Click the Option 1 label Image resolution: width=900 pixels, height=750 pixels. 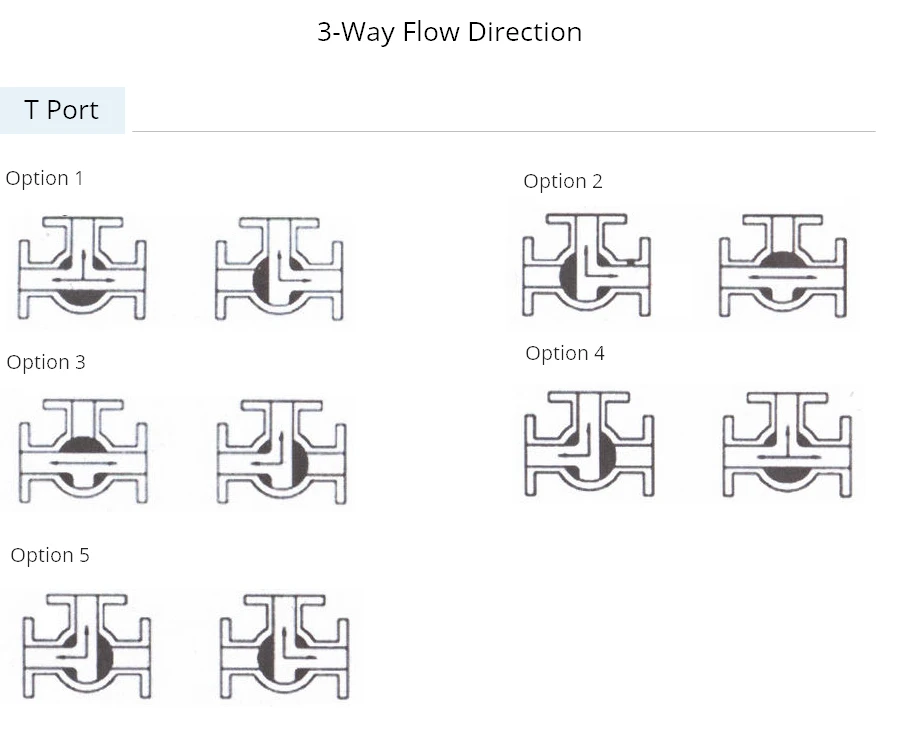[44, 178]
